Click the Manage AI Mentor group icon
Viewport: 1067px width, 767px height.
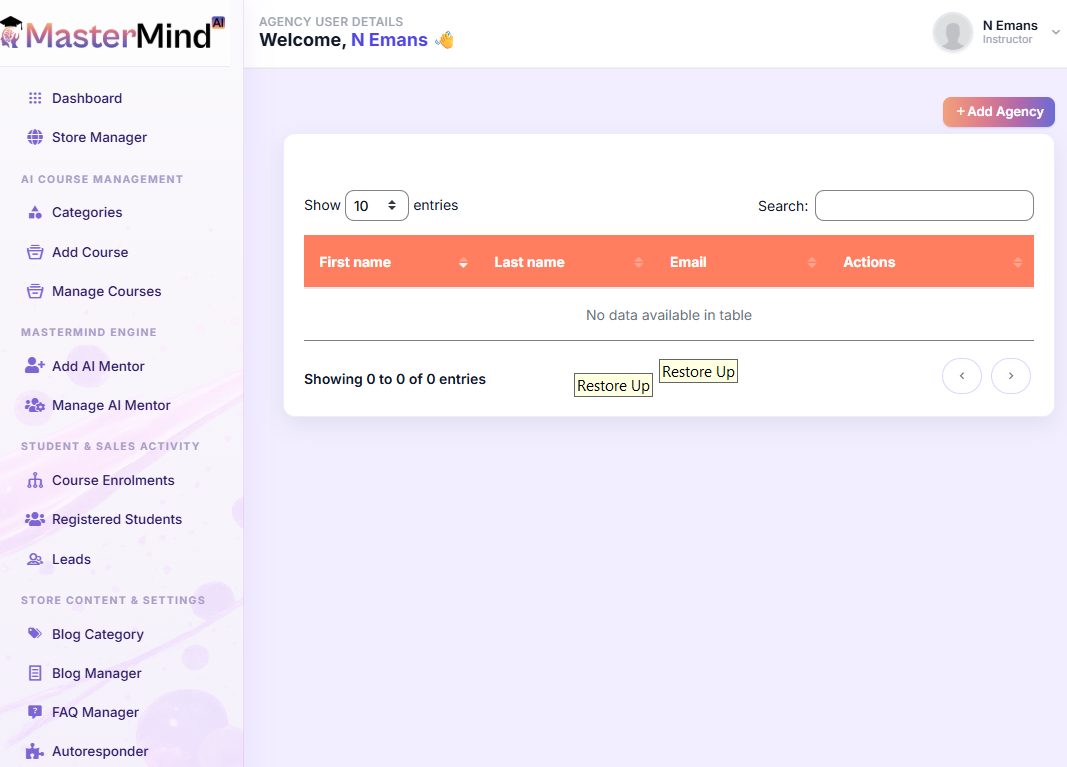[x=35, y=405]
